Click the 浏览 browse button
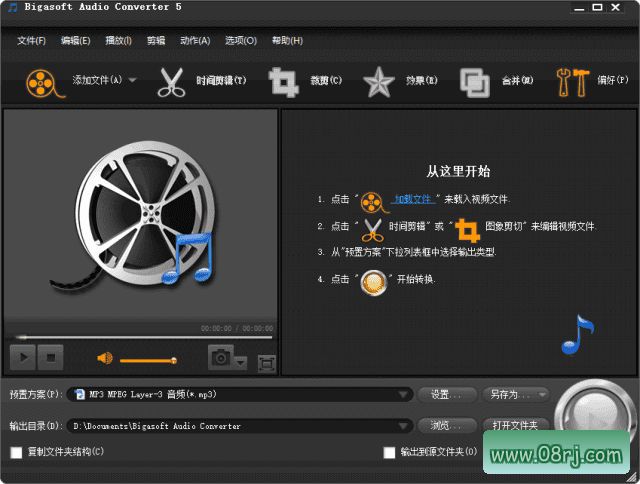640x484 pixels. [445, 425]
